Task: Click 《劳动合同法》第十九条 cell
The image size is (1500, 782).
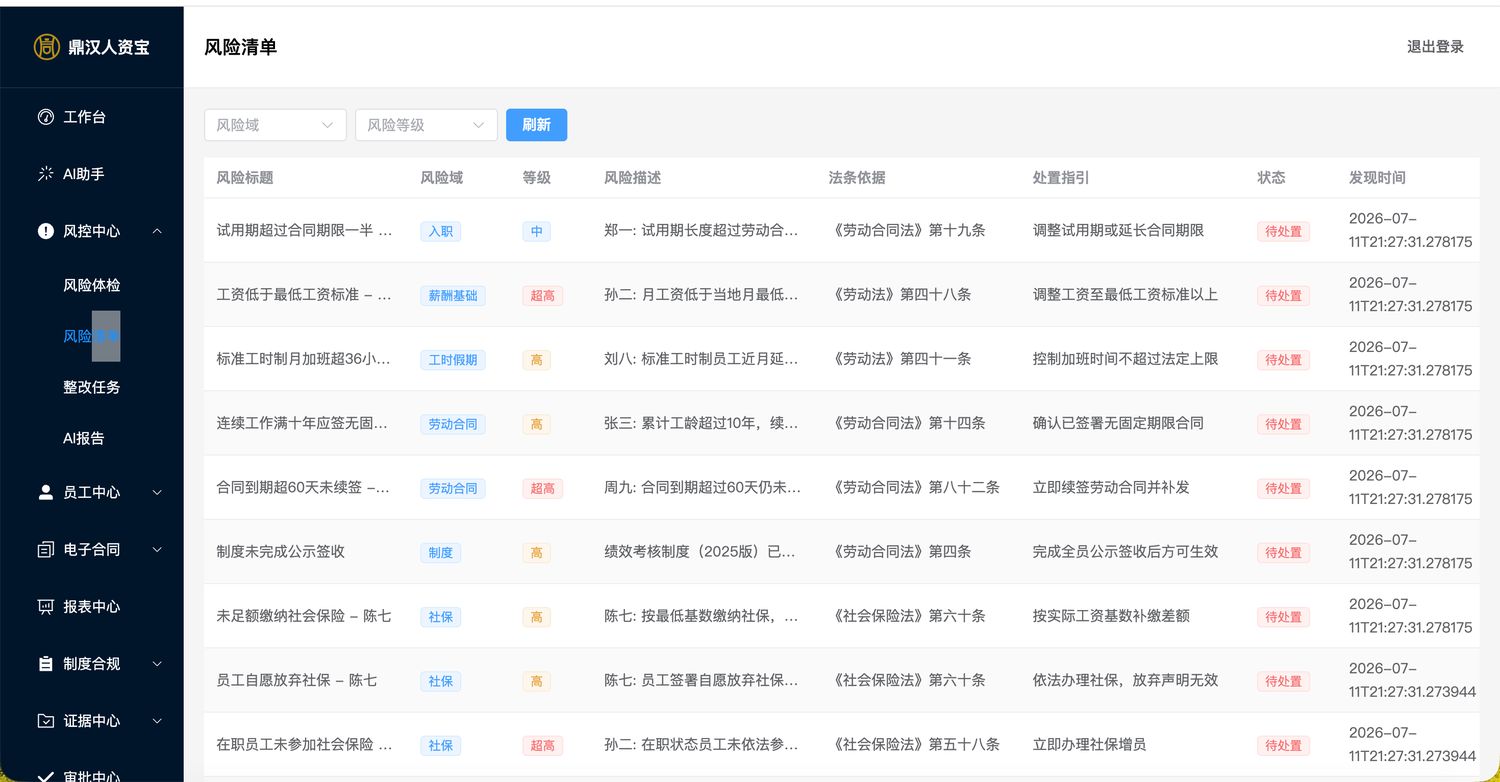Action: (907, 230)
